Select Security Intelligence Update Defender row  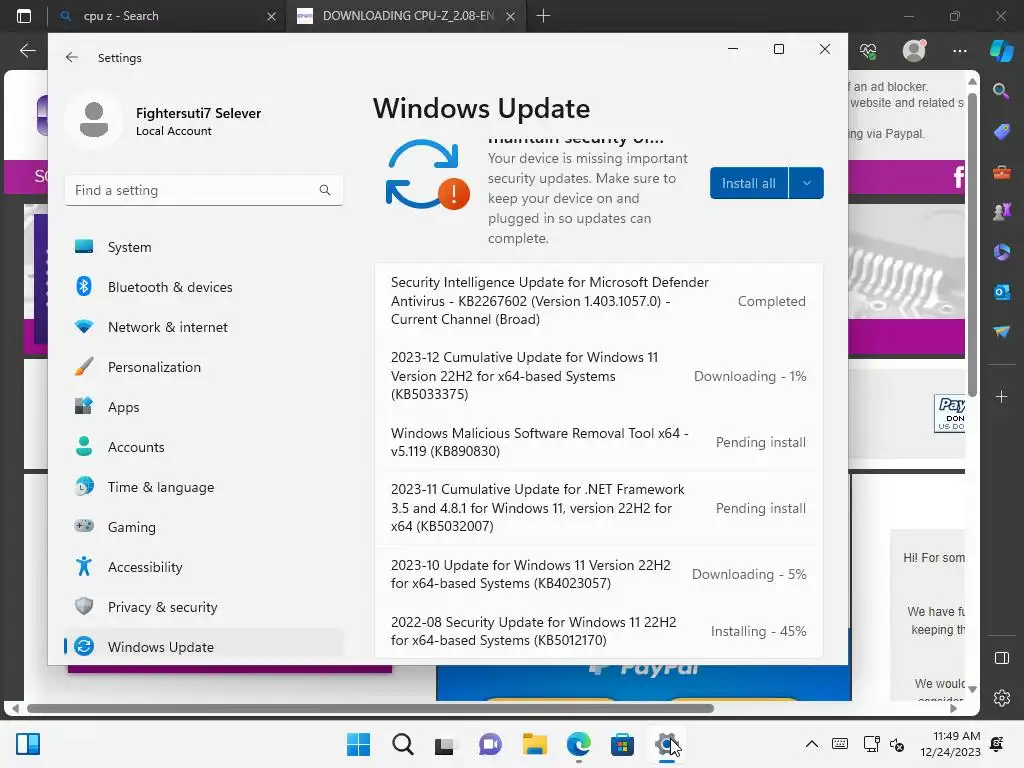click(598, 300)
